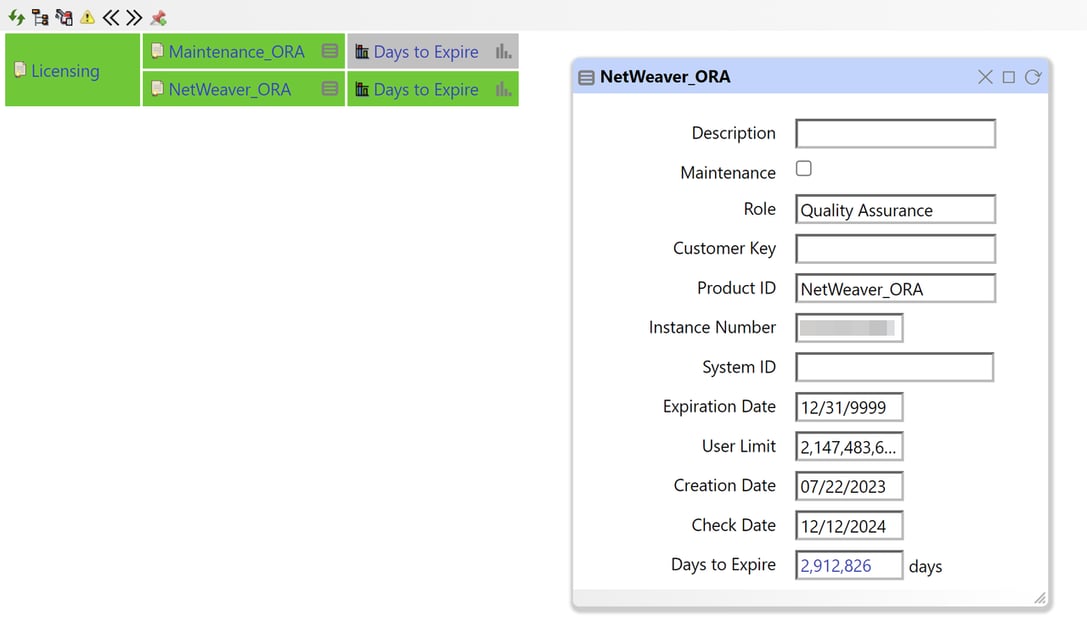Click the yellow warning triangle icon
The height and width of the screenshot is (644, 1087).
point(87,17)
